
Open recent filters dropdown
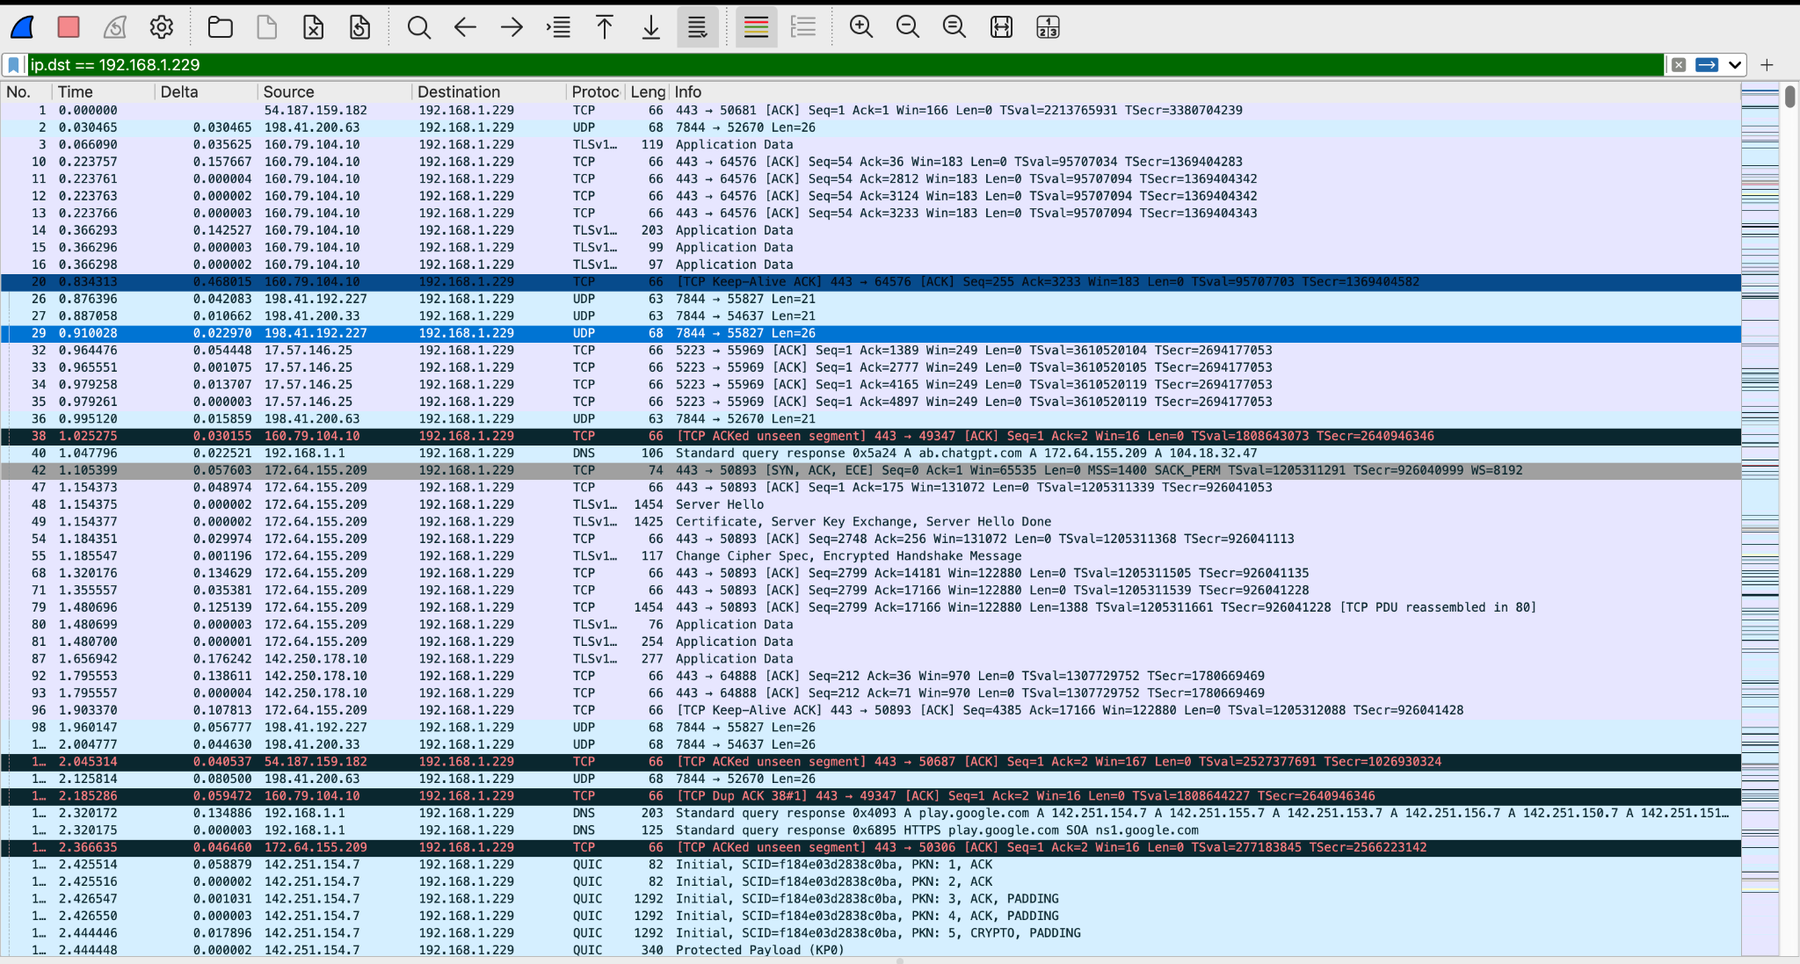(x=1735, y=65)
